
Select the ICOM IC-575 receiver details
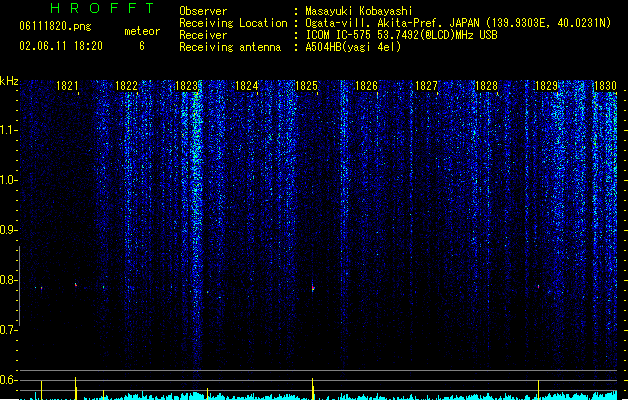point(402,35)
